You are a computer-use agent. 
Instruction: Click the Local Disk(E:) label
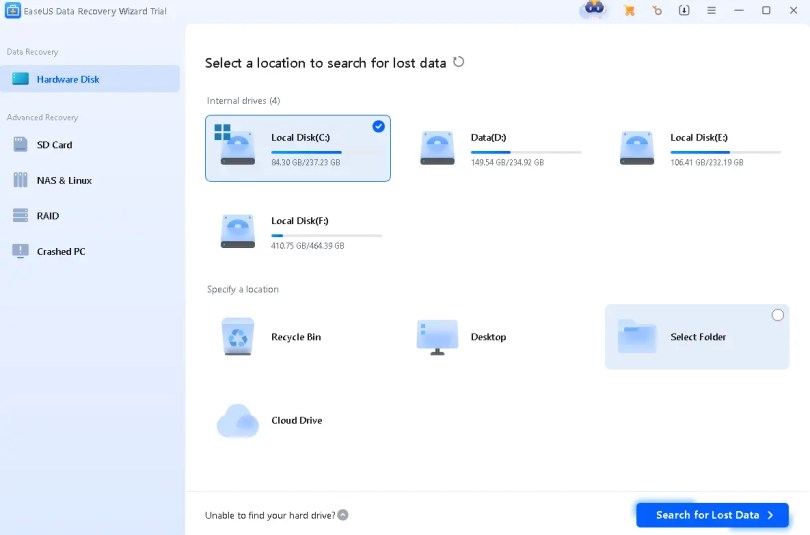point(699,137)
